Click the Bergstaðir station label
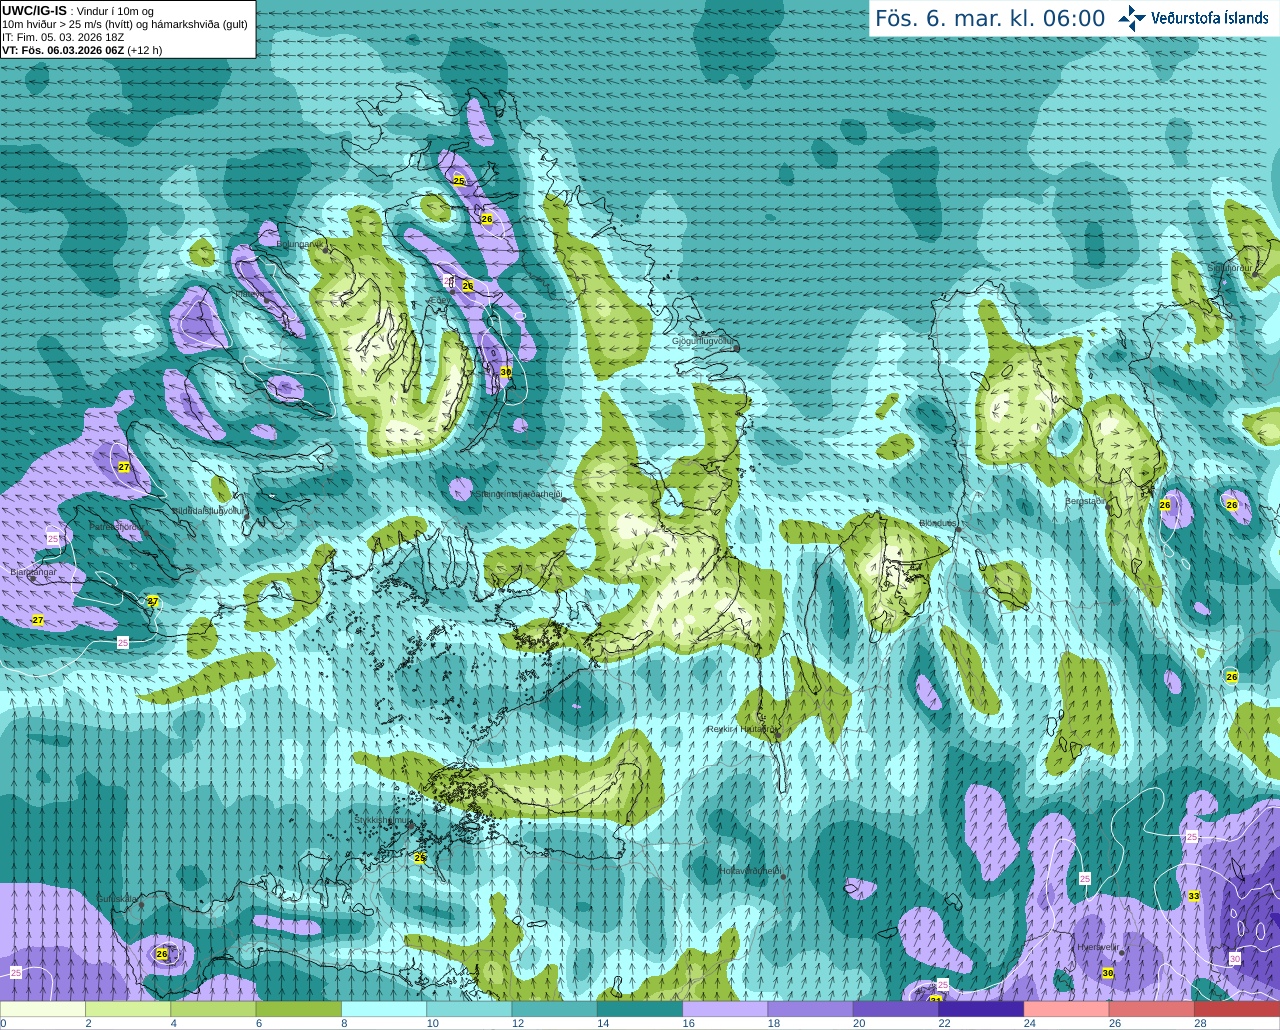 1084,501
